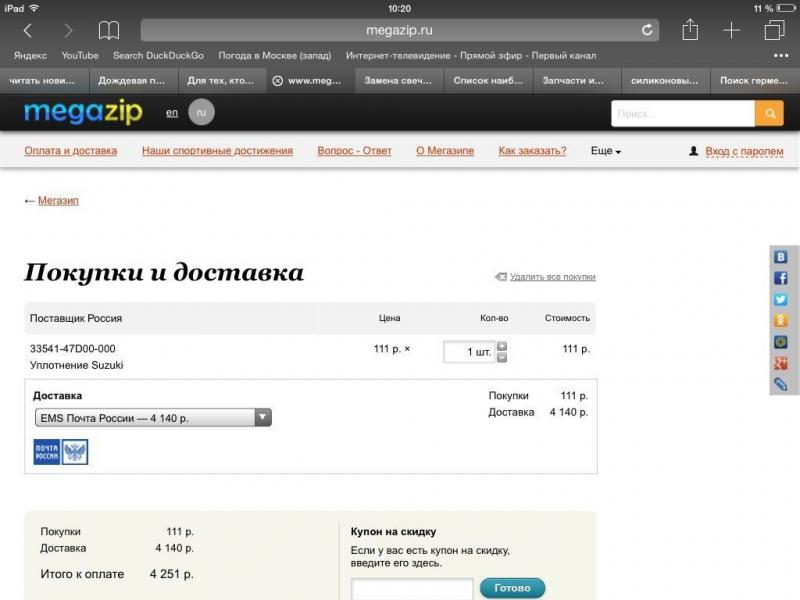Open Наши спортивные достижения link
The width and height of the screenshot is (800, 600).
(x=217, y=151)
